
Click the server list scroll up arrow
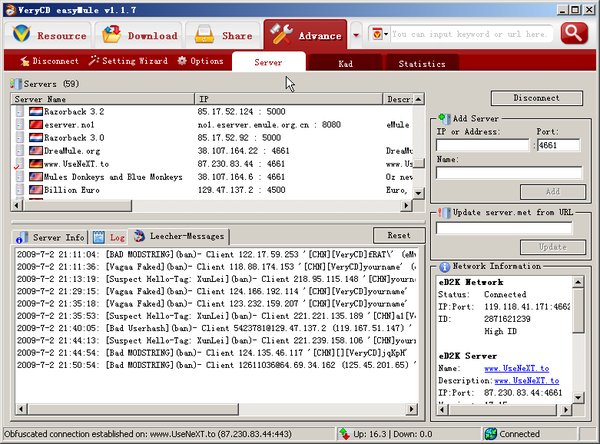click(419, 100)
